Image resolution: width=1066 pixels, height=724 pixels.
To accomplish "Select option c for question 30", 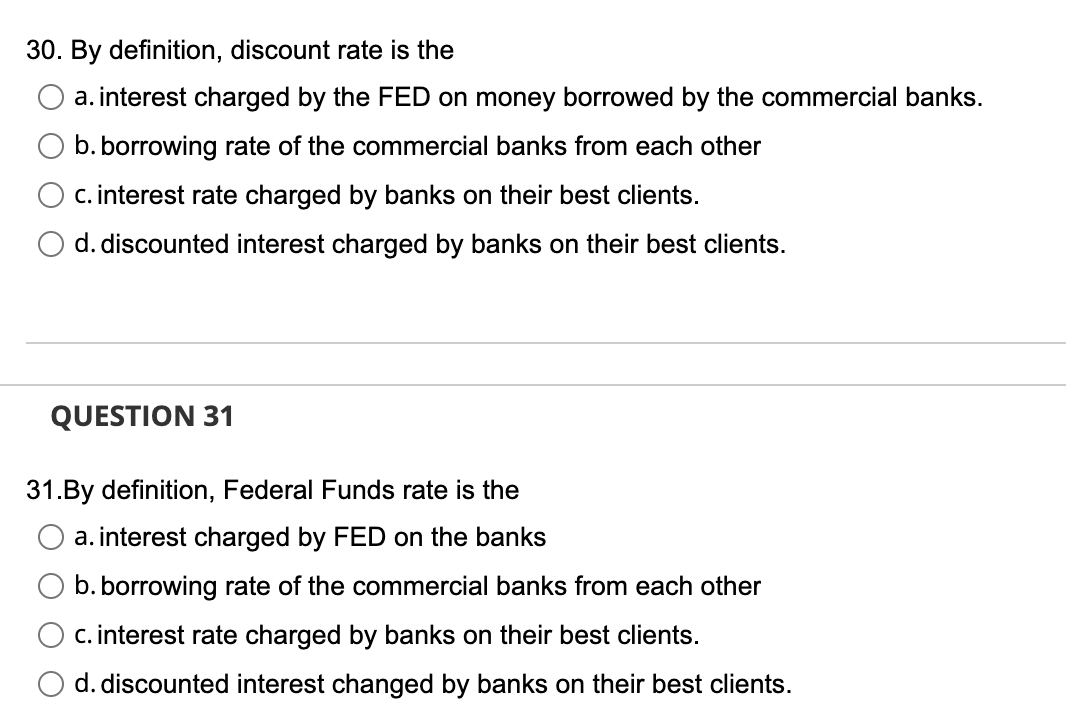I will (51, 195).
